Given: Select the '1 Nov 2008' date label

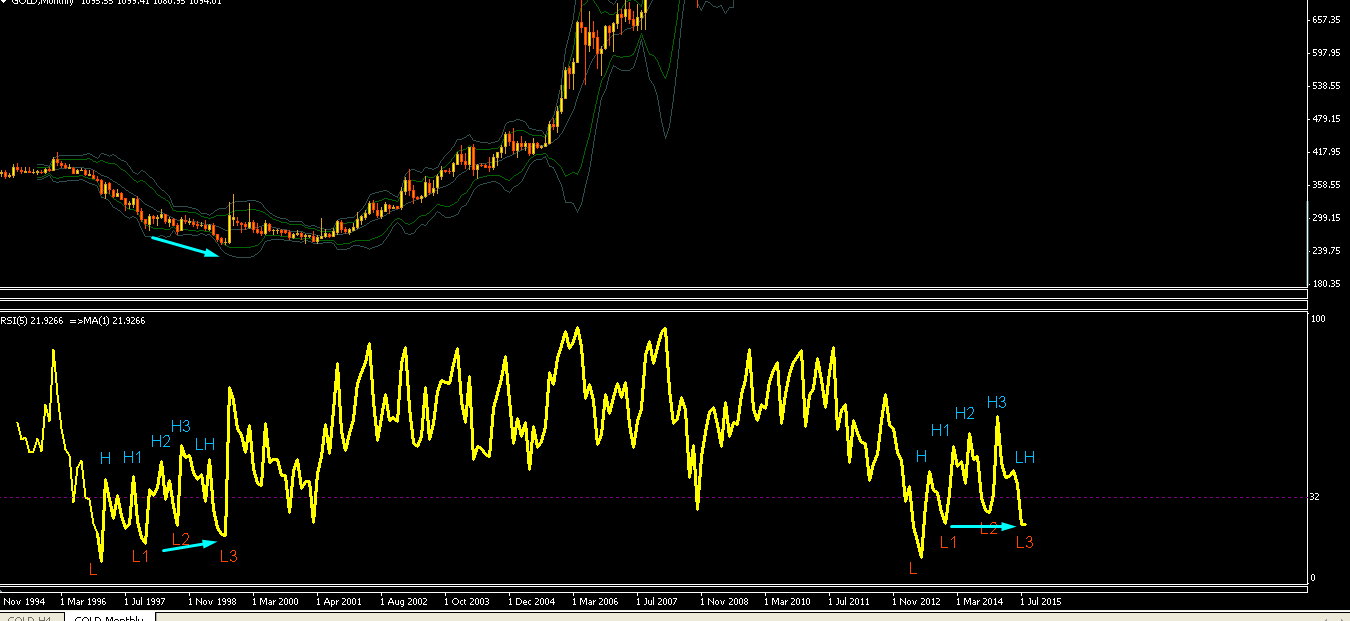Looking at the screenshot, I should tap(724, 602).
